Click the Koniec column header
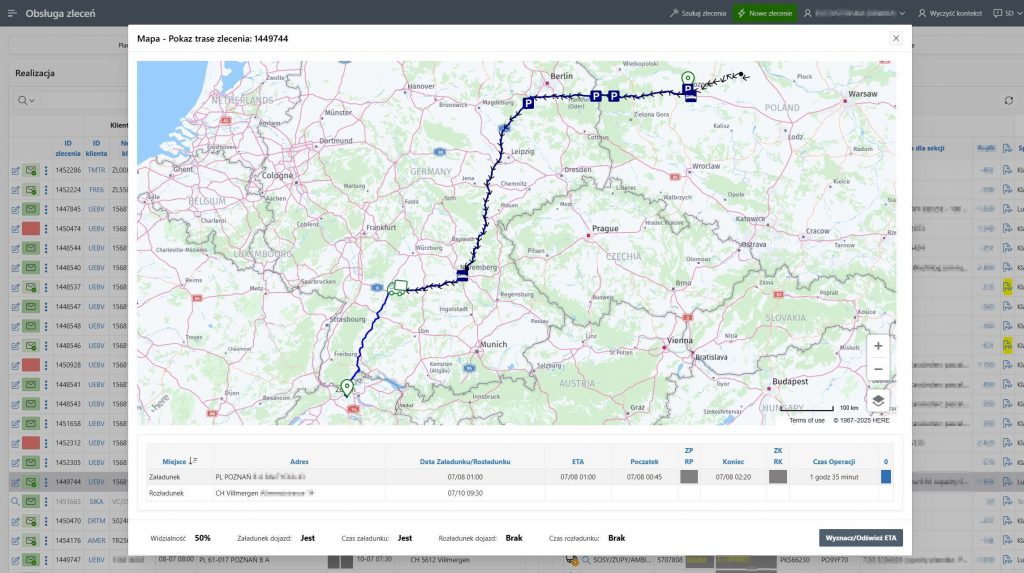This screenshot has width=1024, height=573. [x=733, y=461]
